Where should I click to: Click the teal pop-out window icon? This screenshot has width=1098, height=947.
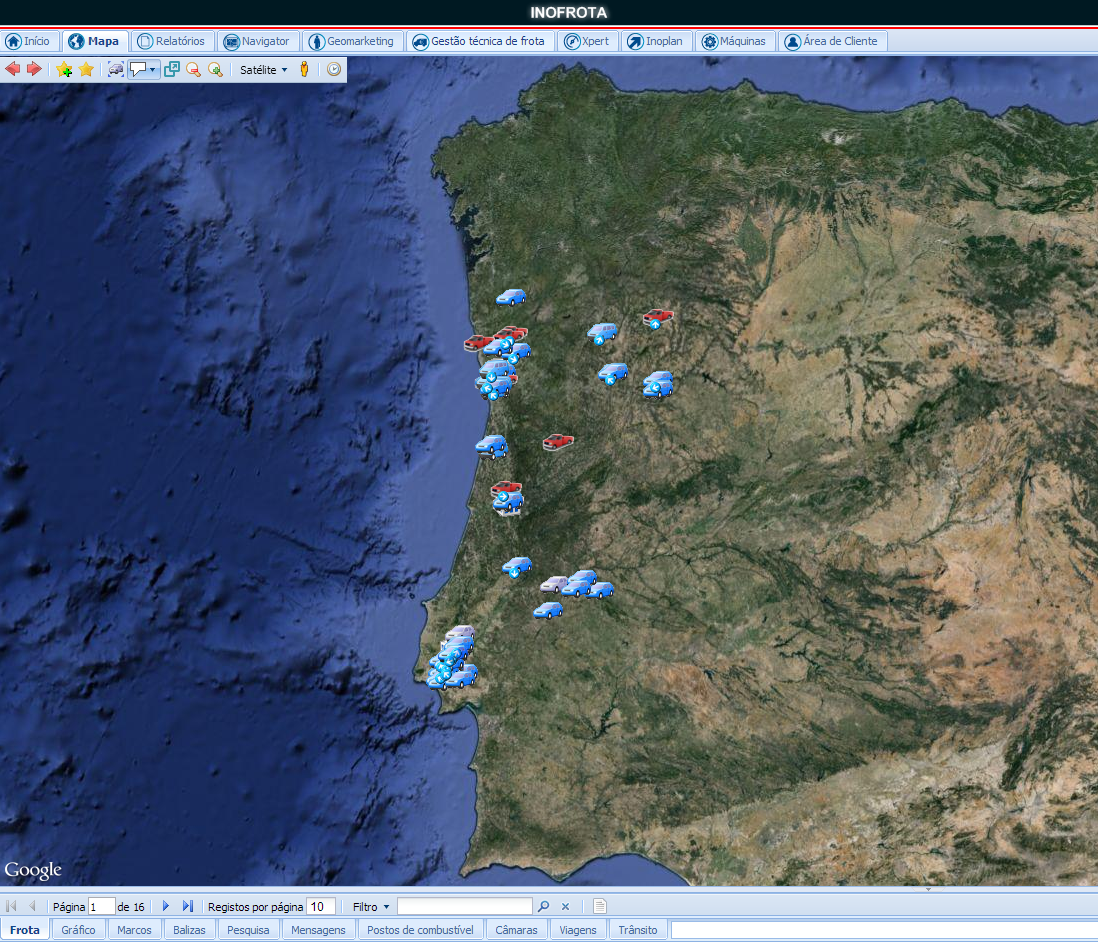[x=172, y=69]
